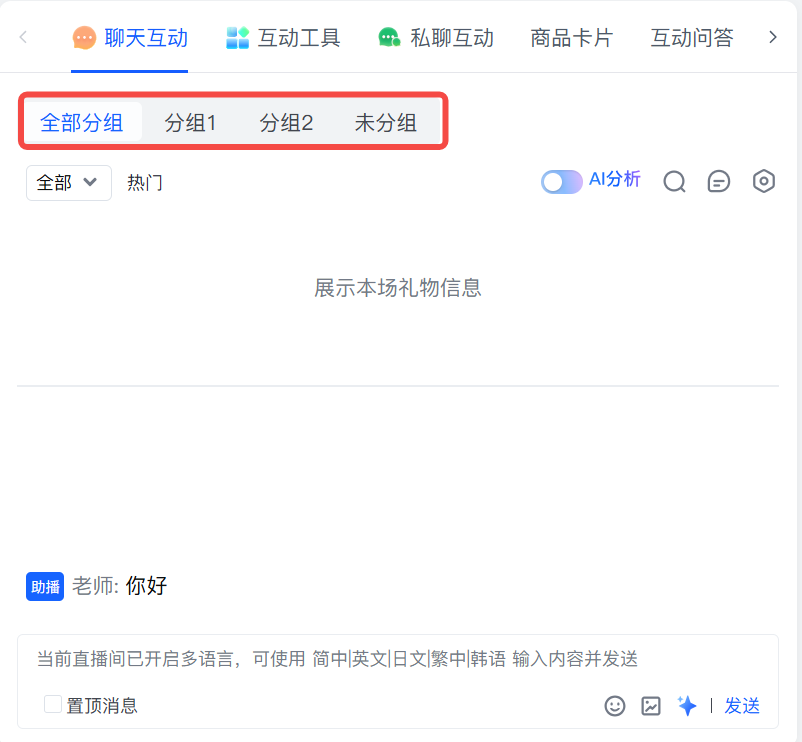Open the chat message bubble icon
Viewport: 802px width, 742px height.
[x=719, y=182]
